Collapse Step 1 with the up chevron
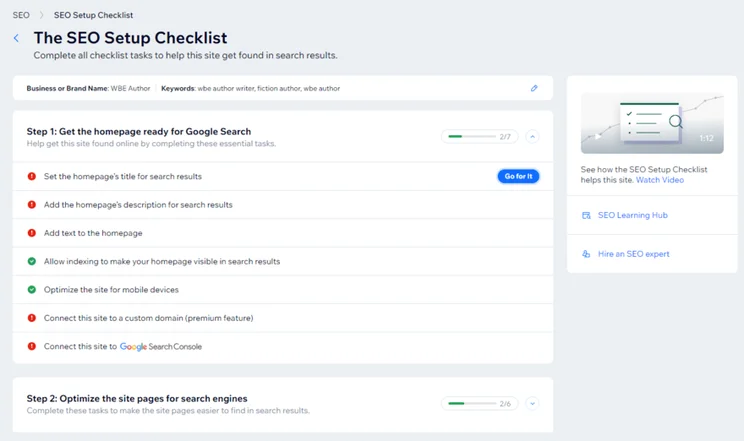Image resolution: width=744 pixels, height=441 pixels. tap(532, 137)
